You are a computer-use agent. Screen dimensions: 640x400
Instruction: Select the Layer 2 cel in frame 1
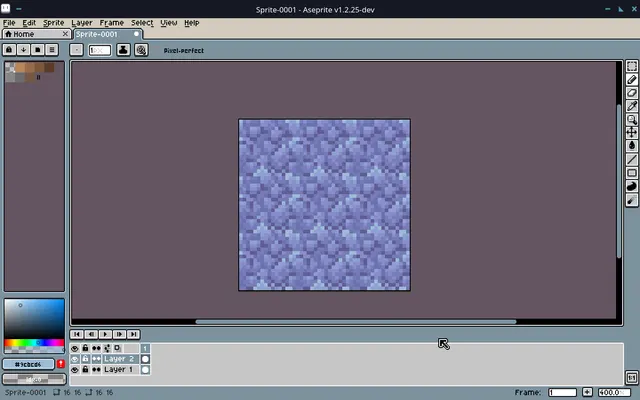(145, 359)
